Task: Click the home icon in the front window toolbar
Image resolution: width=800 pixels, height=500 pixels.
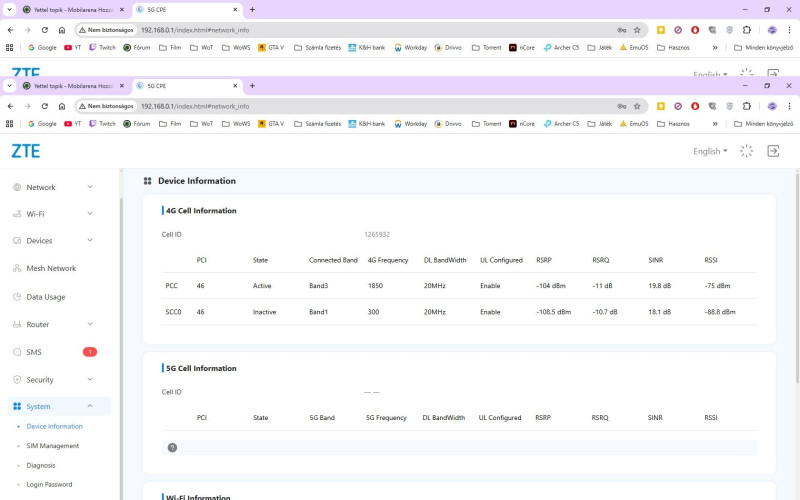Action: pyautogui.click(x=62, y=106)
